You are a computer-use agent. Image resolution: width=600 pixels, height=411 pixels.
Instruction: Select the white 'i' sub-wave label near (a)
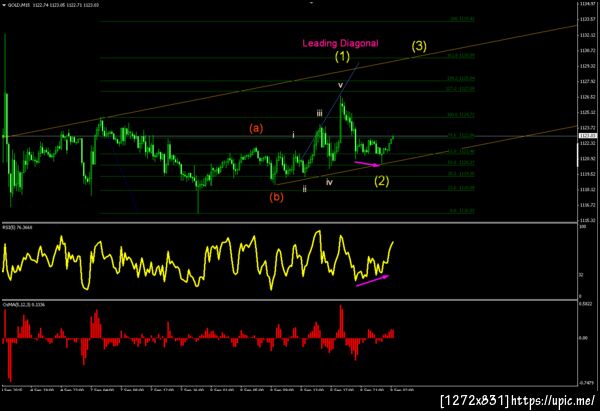click(293, 135)
